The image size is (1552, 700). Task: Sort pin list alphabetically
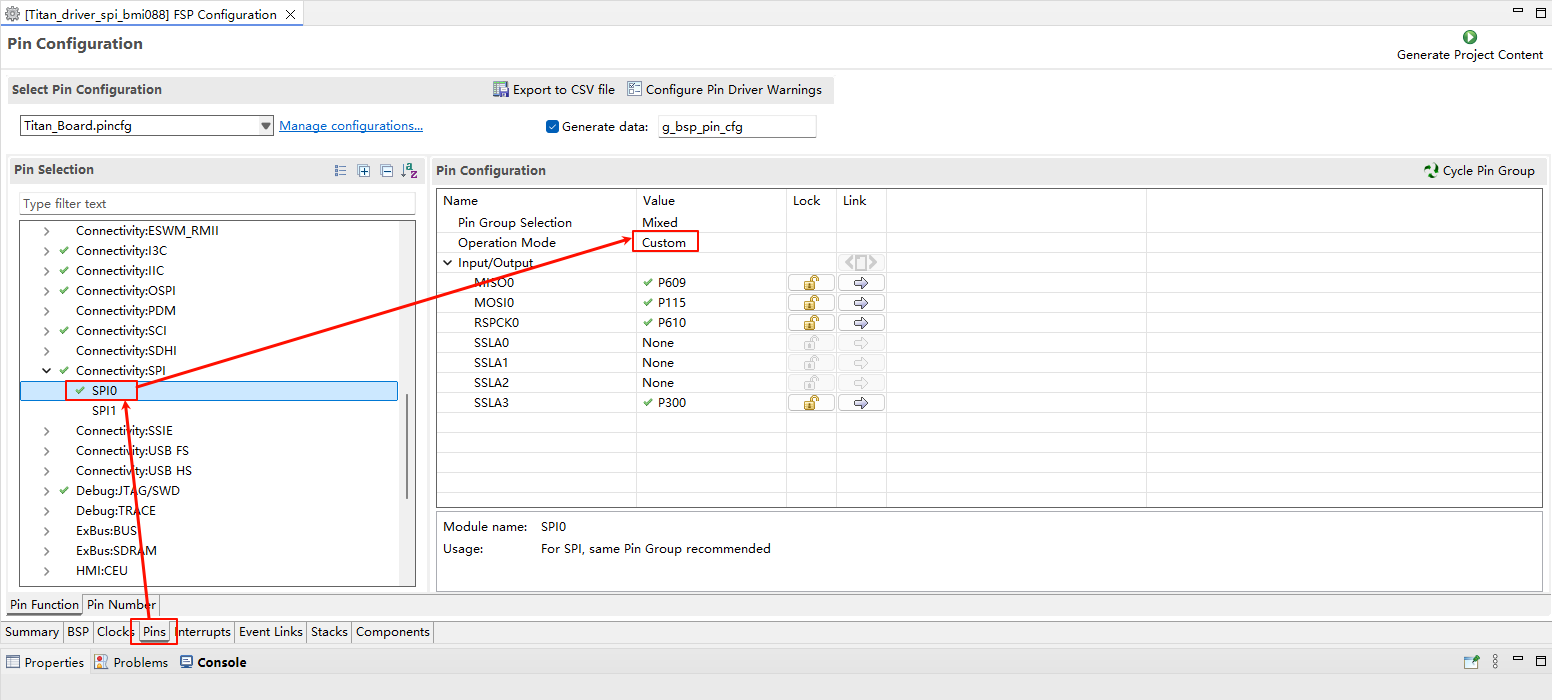(409, 171)
